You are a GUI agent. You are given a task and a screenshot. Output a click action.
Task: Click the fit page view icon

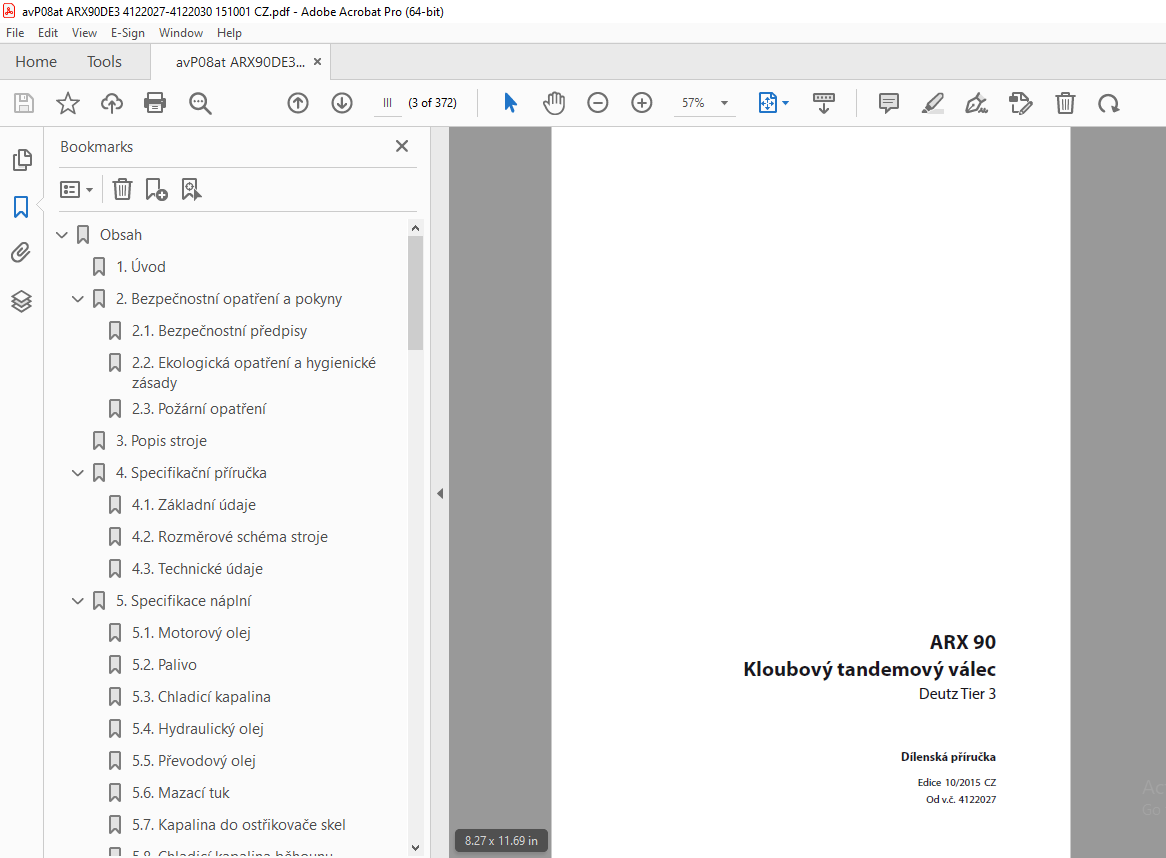click(x=767, y=103)
